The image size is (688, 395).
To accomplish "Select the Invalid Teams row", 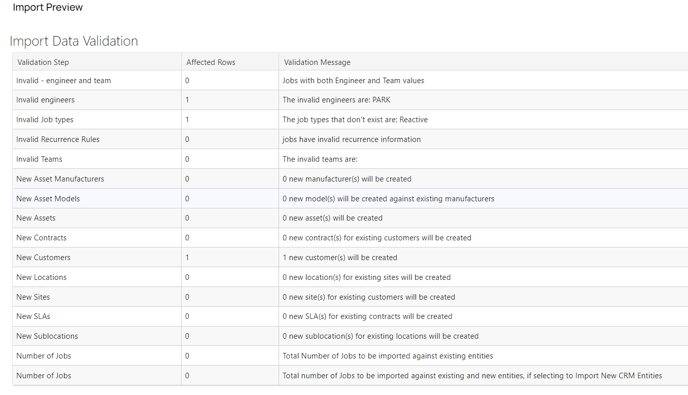I will click(350, 159).
